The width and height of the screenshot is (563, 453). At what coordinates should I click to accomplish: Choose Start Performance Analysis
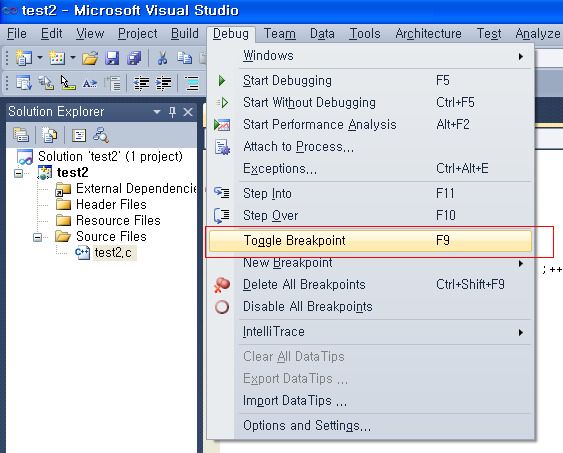(x=370, y=125)
